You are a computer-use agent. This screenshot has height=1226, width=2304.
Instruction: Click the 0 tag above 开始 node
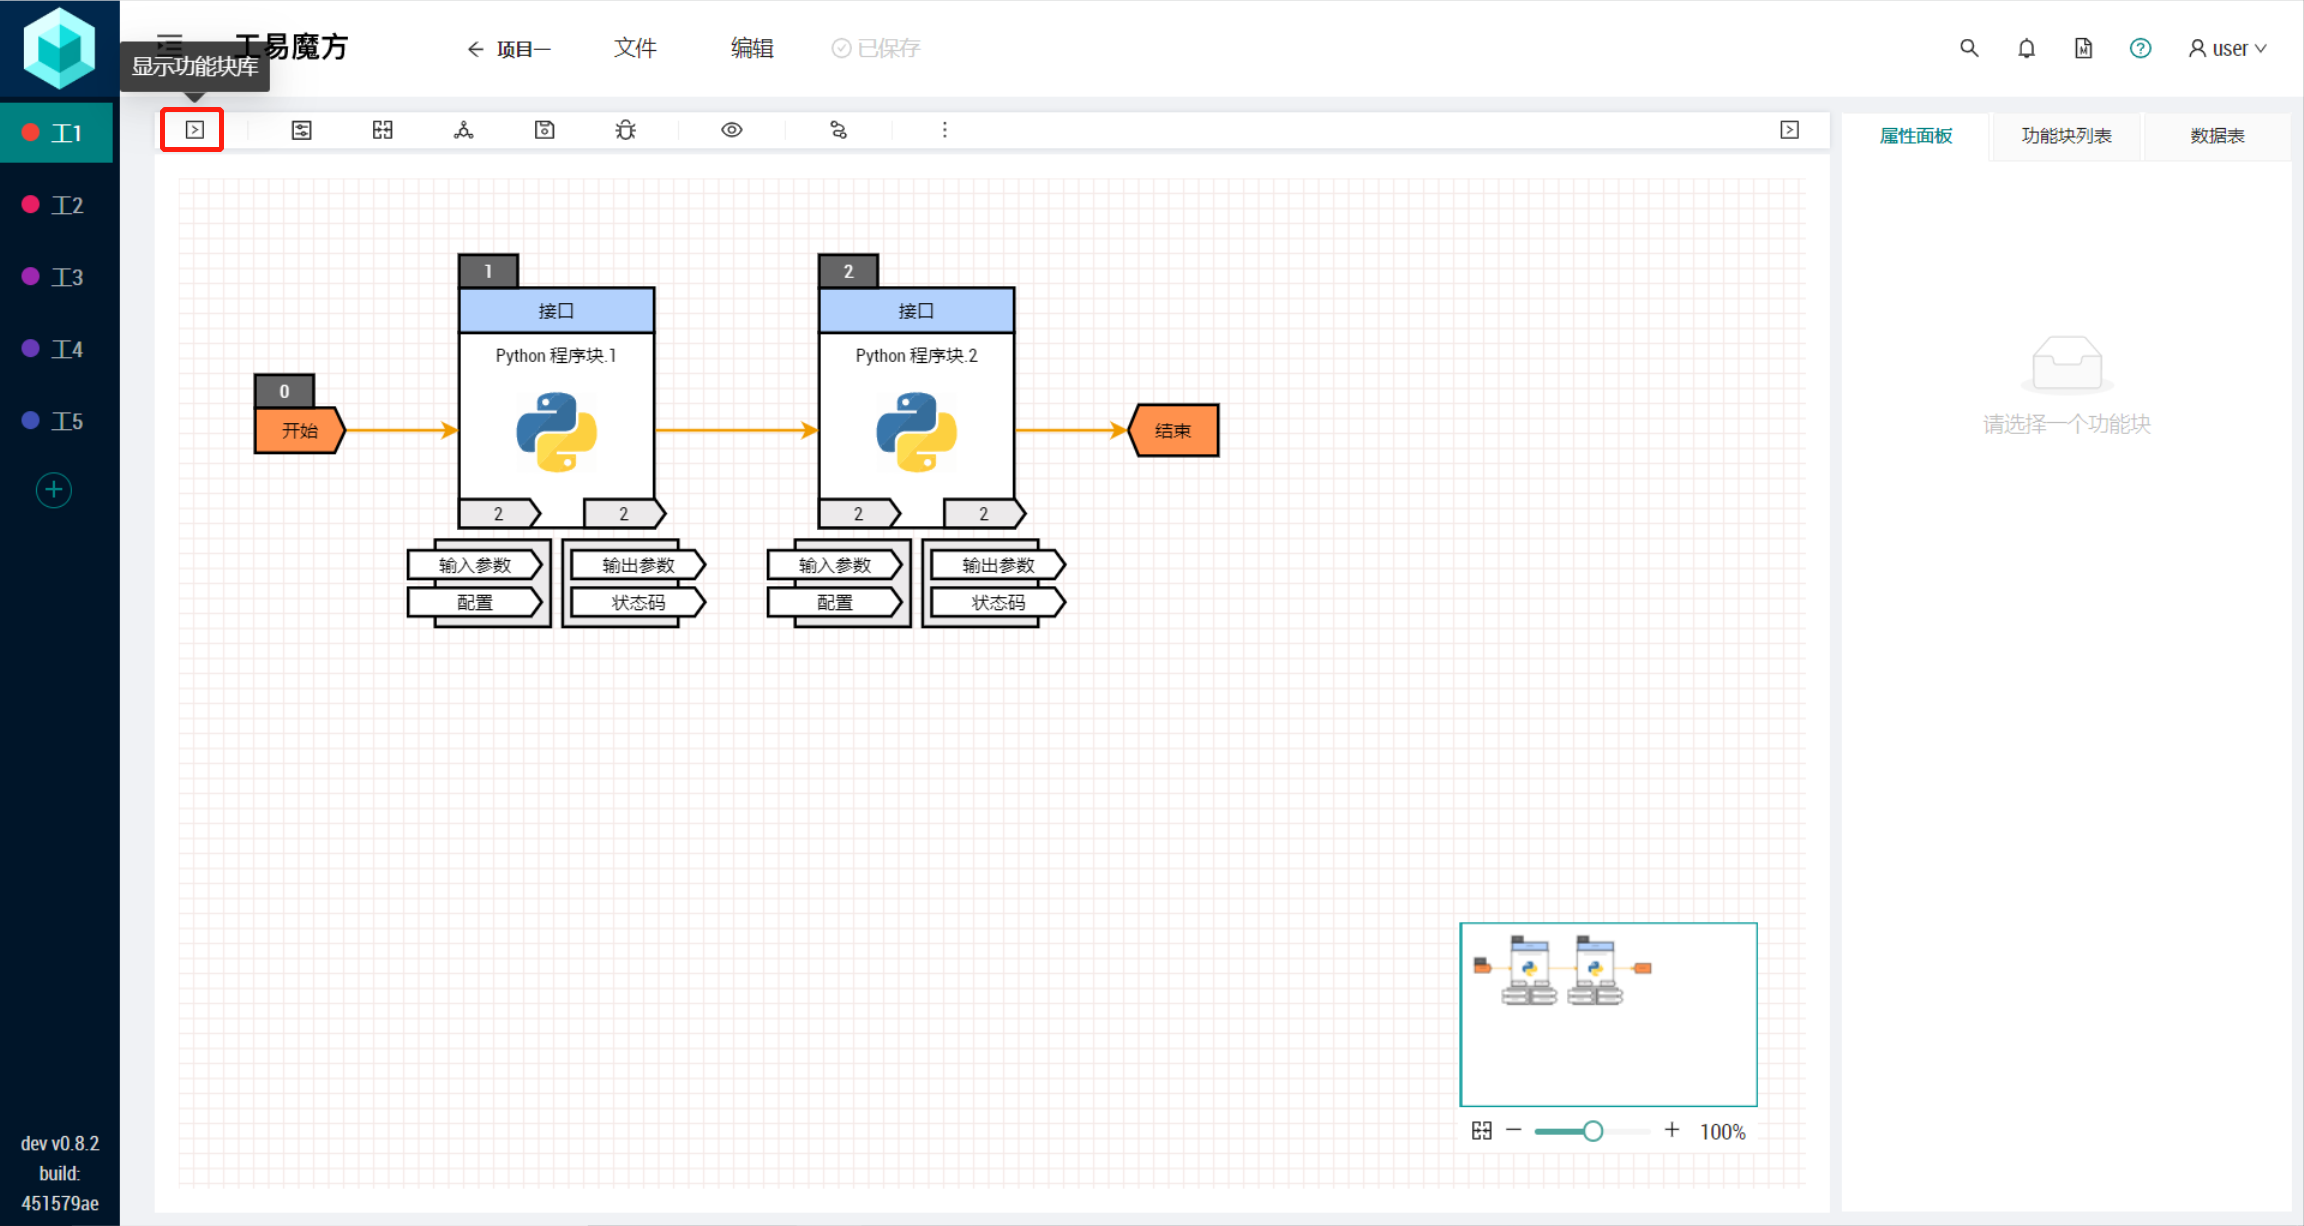pyautogui.click(x=284, y=391)
